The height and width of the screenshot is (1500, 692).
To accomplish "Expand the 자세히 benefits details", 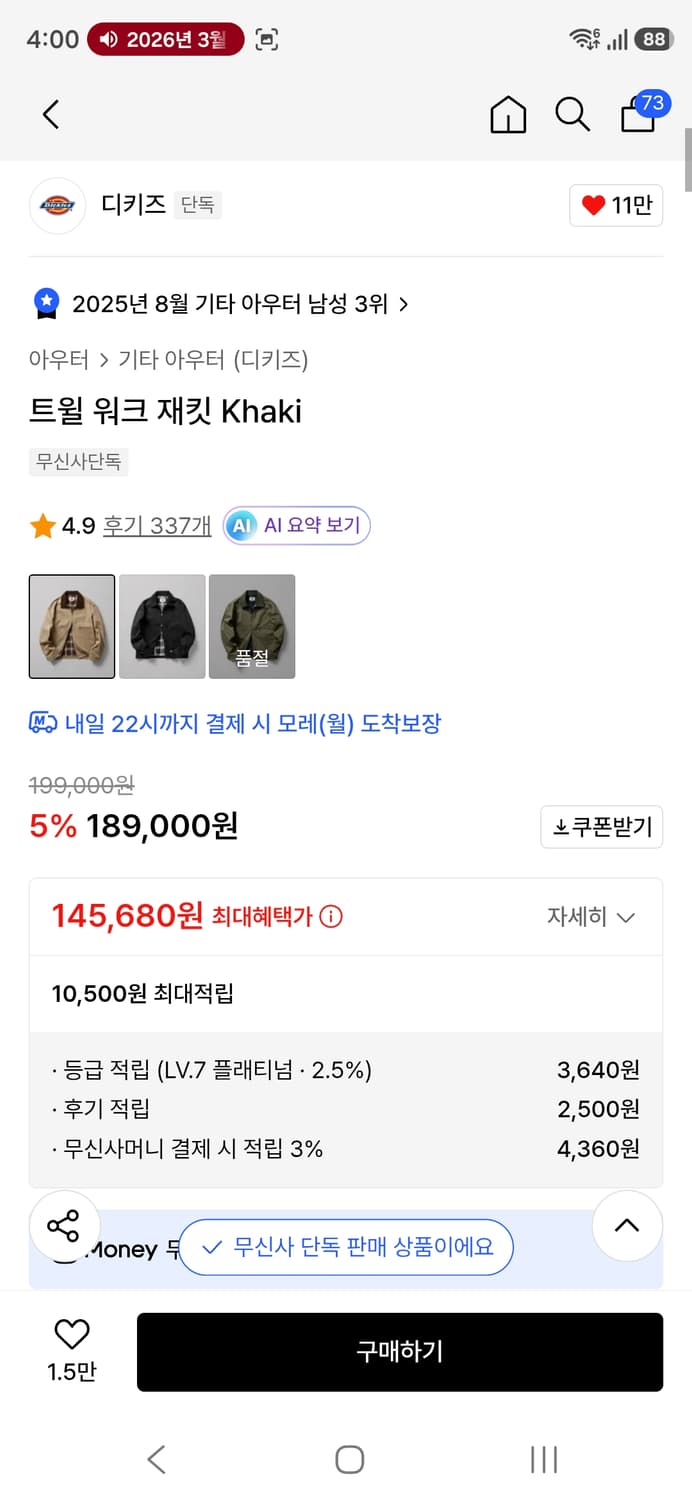I will (592, 915).
